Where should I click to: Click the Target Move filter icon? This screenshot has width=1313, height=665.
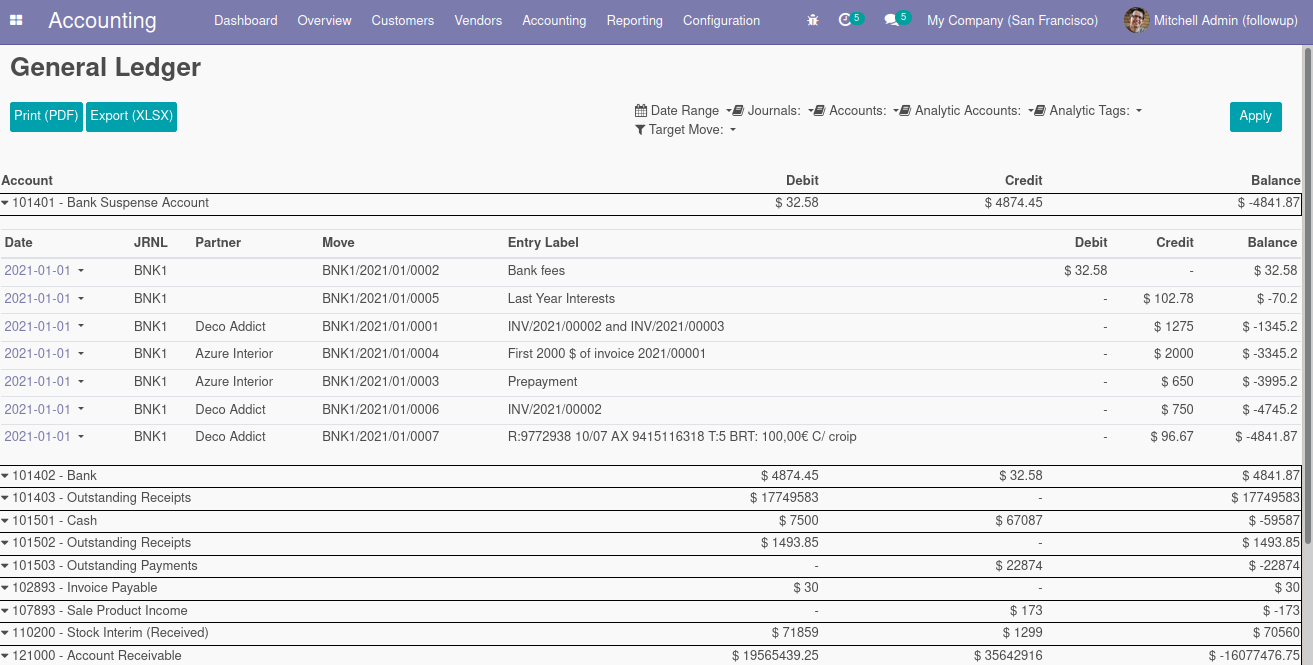pyautogui.click(x=640, y=130)
